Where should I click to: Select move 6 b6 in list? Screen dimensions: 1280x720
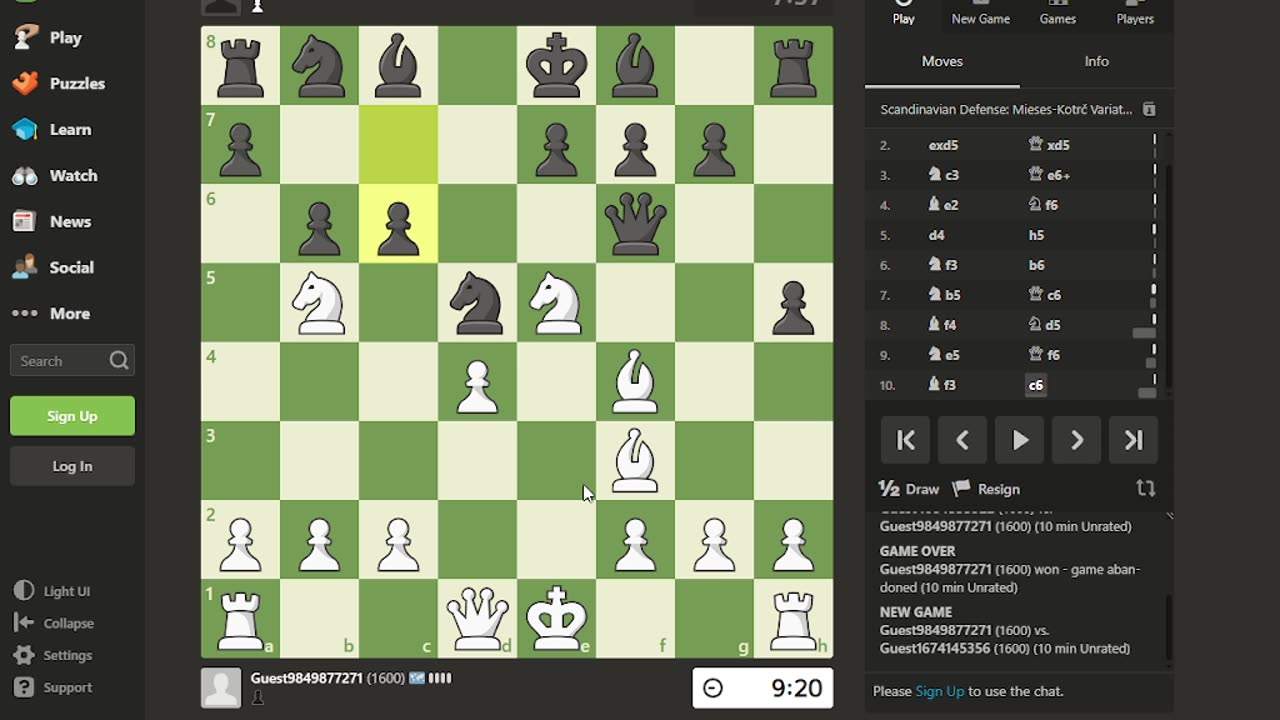[x=1036, y=265]
